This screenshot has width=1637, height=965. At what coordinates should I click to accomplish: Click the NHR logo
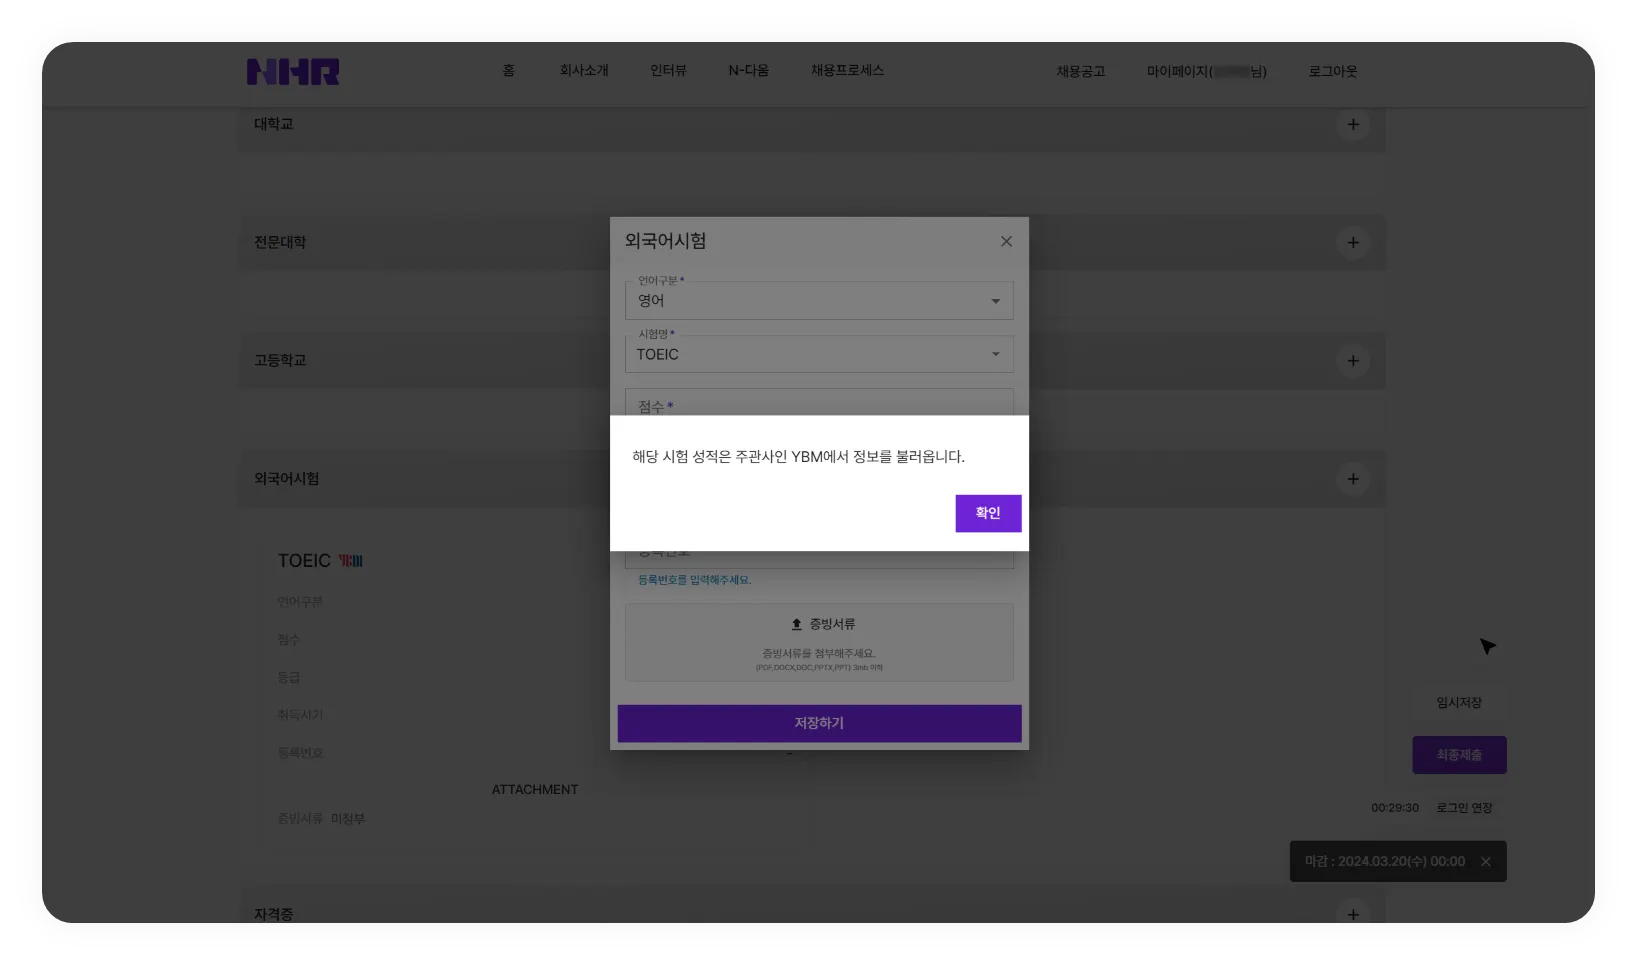[x=293, y=72]
